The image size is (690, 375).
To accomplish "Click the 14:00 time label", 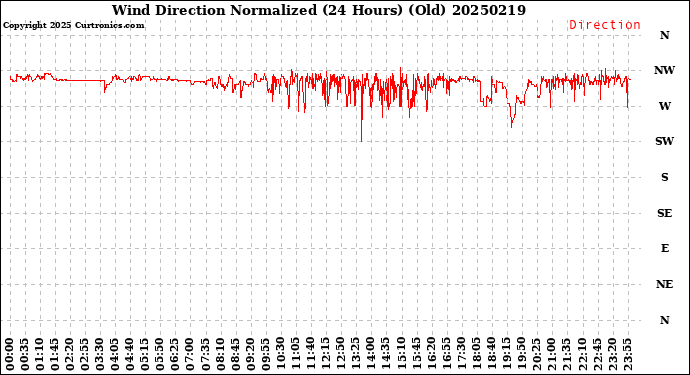I will point(371,355).
